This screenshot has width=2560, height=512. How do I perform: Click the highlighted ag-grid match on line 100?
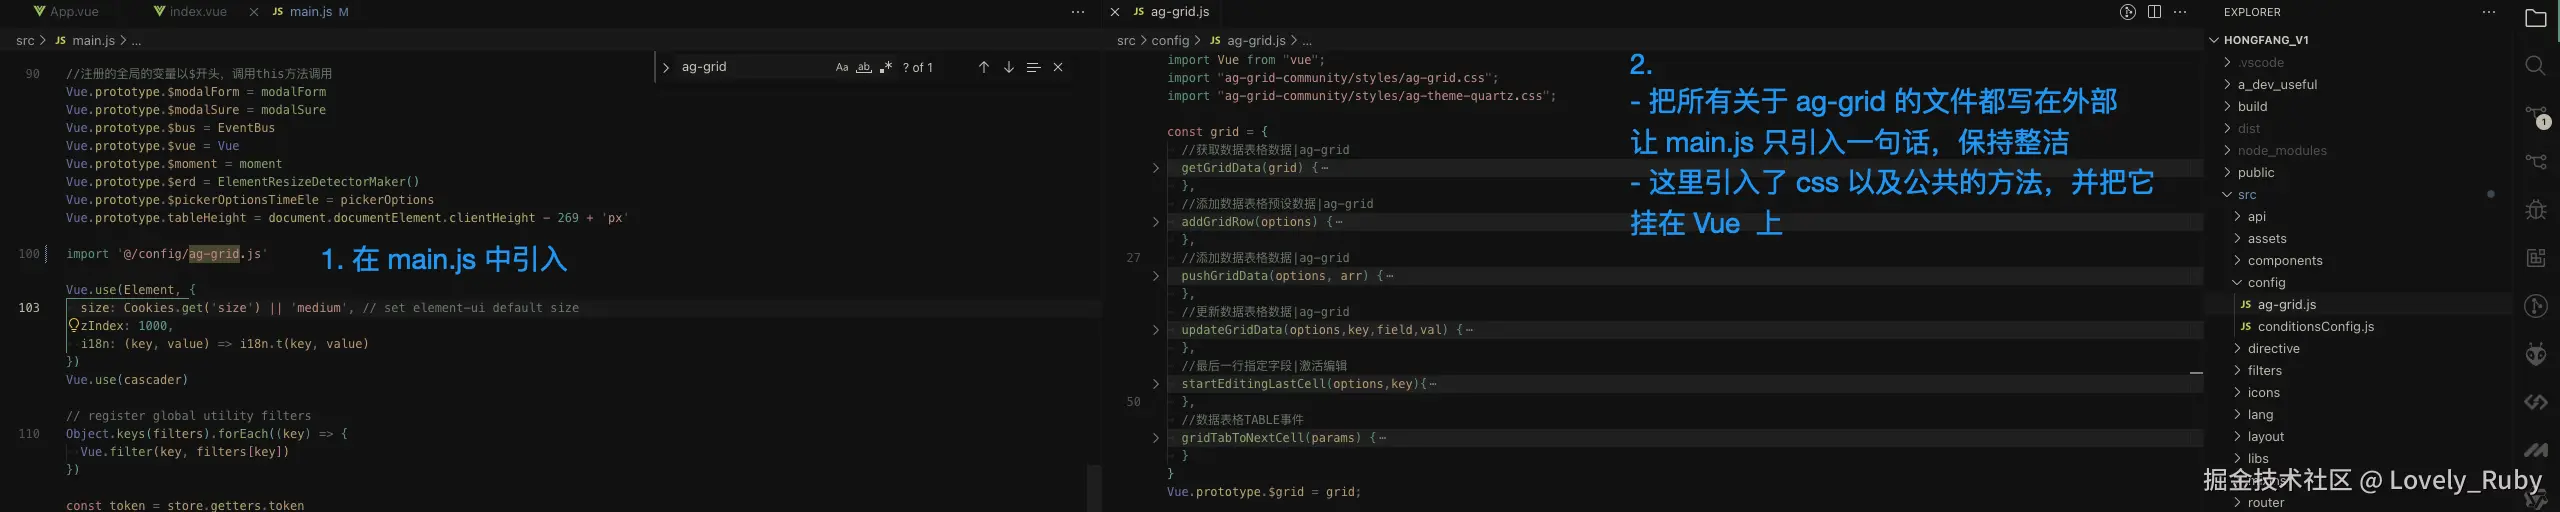click(214, 254)
